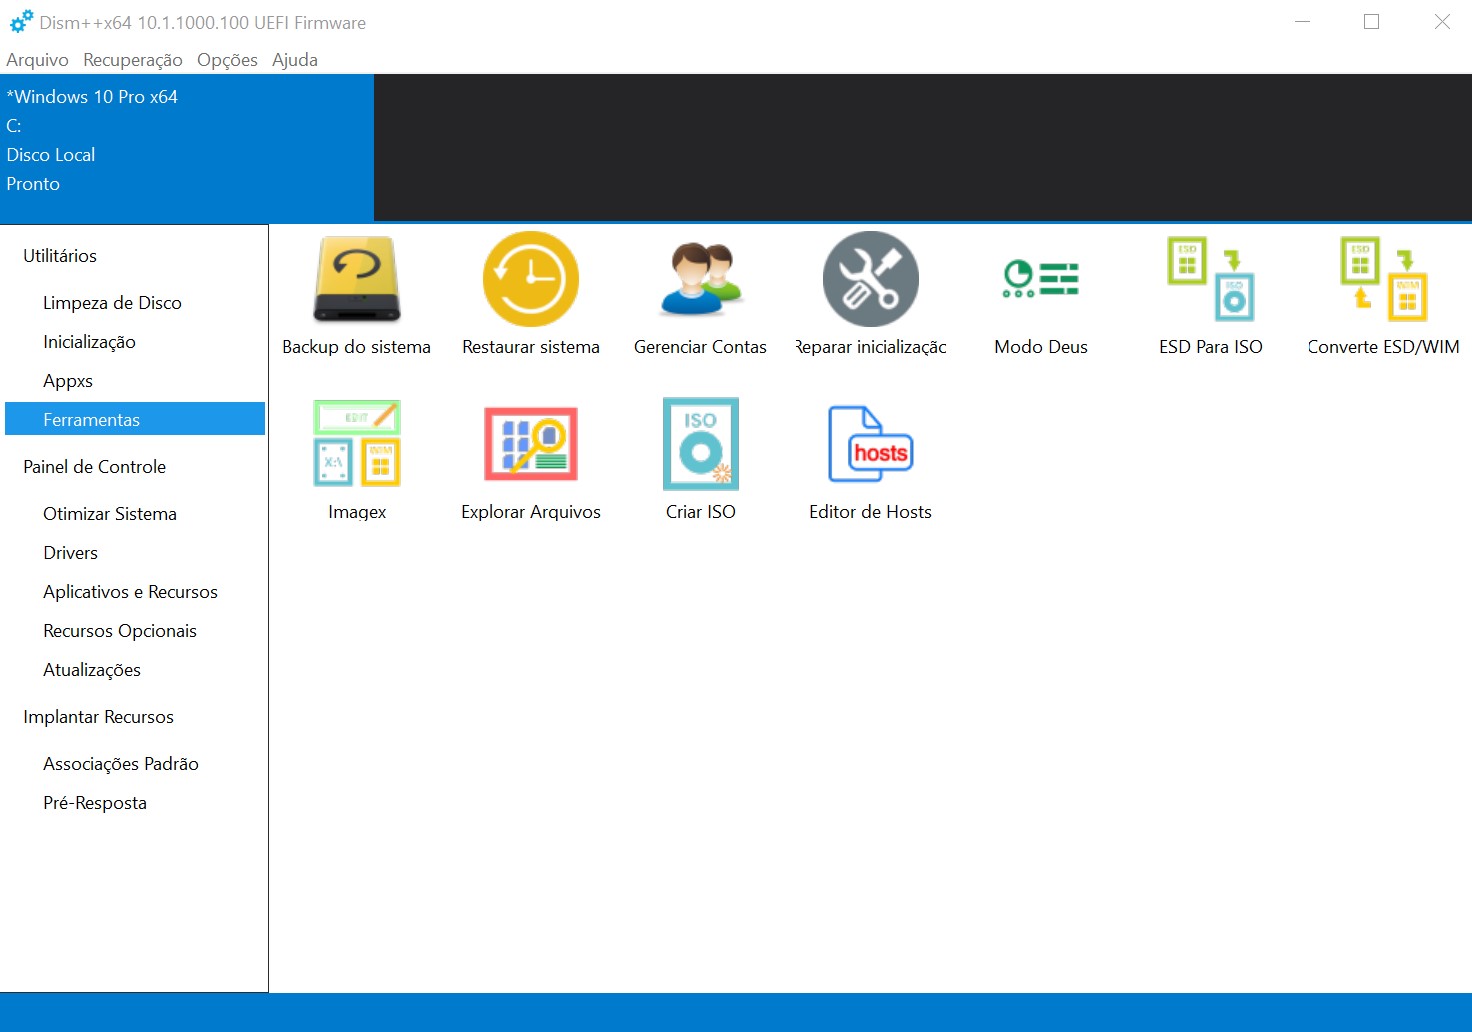1472x1032 pixels.
Task: Select Drivers in sidebar
Action: point(135,553)
